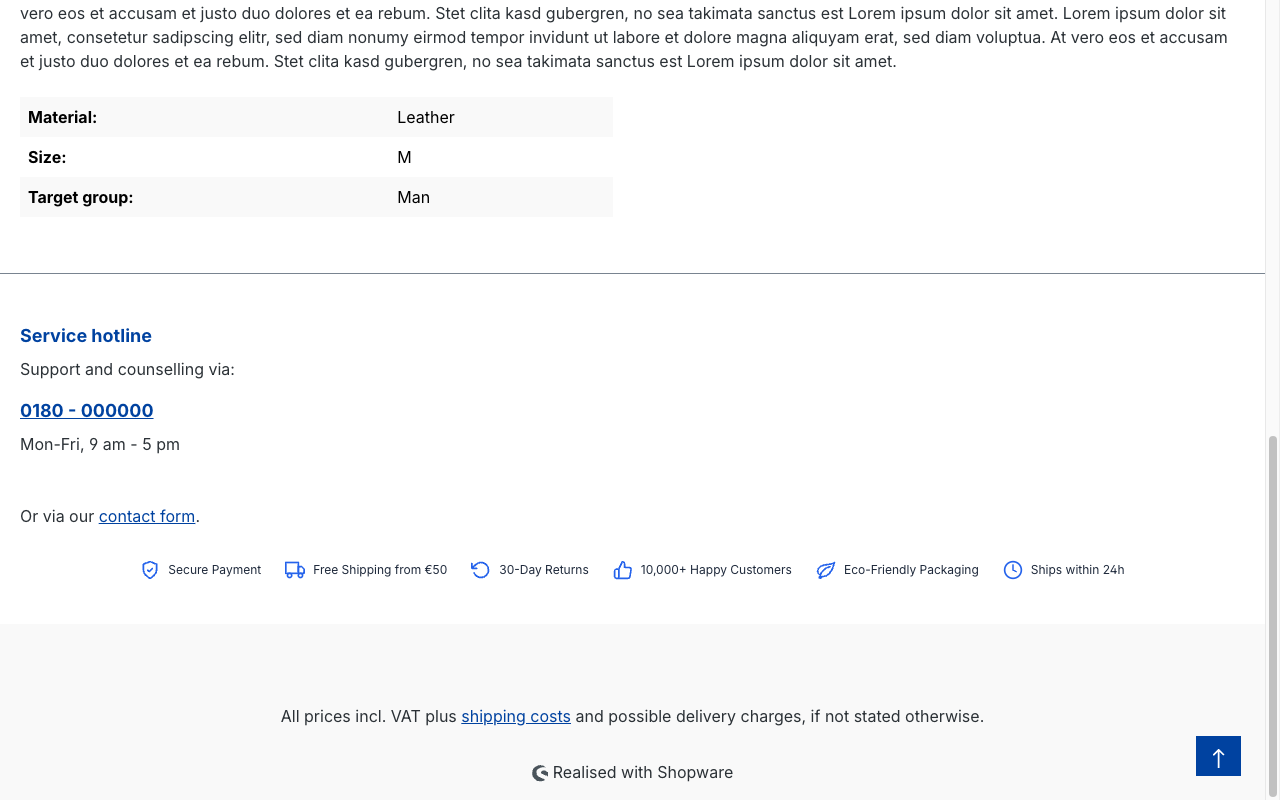Call the 0180 - 000000 hotline link
The width and height of the screenshot is (1280, 800).
(x=87, y=410)
